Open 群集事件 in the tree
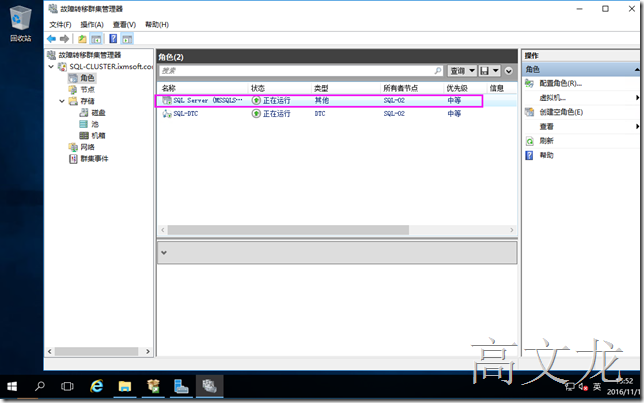 click(94, 158)
